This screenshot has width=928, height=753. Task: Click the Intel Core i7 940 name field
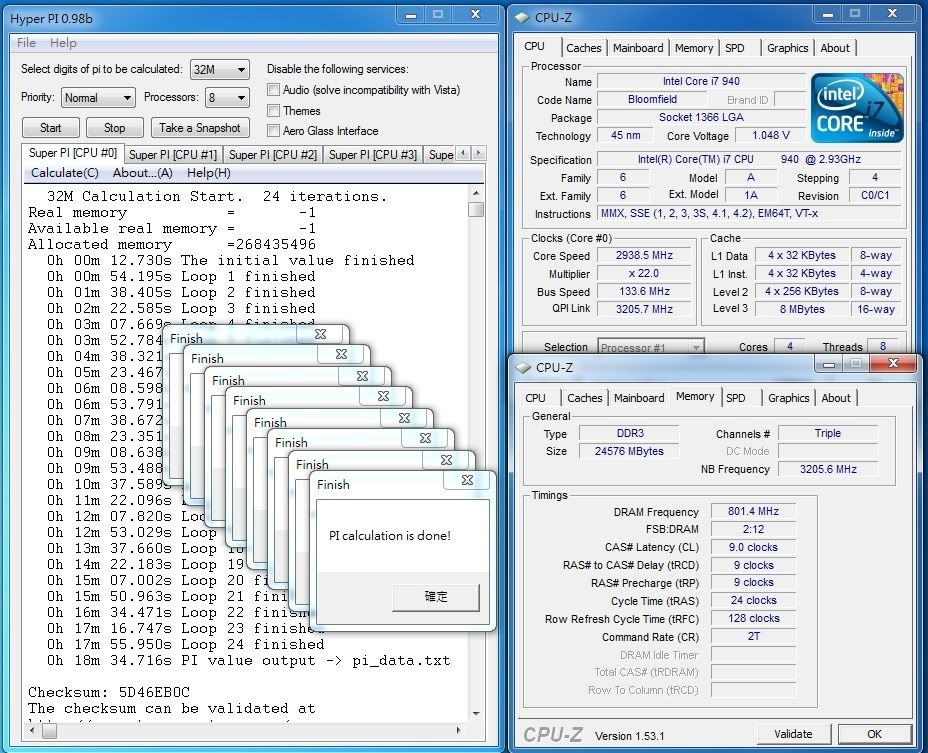coord(701,81)
